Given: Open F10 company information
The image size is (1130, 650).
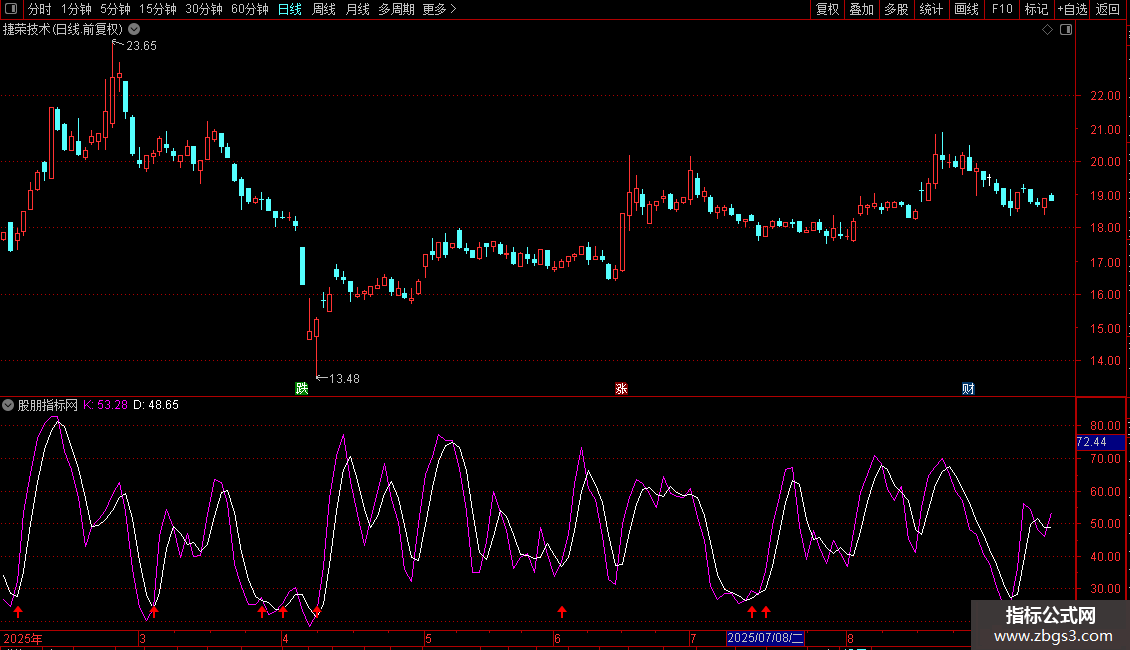Looking at the screenshot, I should coord(1002,9).
